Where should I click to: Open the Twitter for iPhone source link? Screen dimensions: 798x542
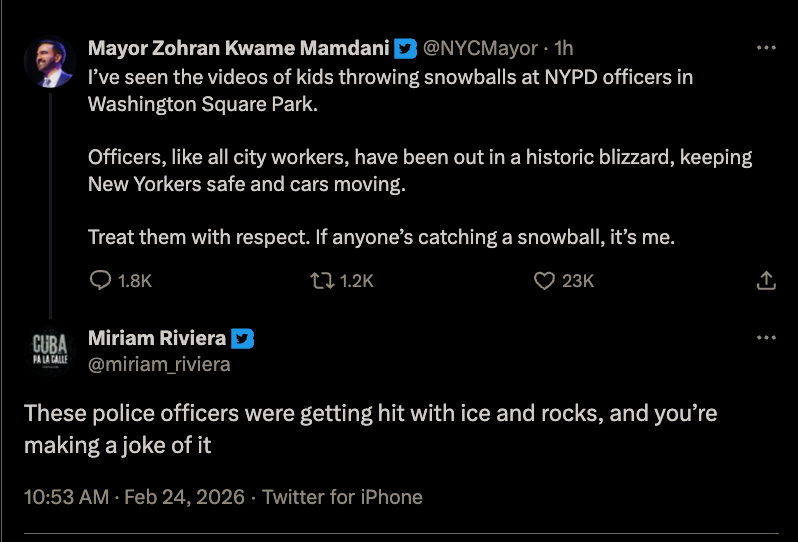coord(342,497)
